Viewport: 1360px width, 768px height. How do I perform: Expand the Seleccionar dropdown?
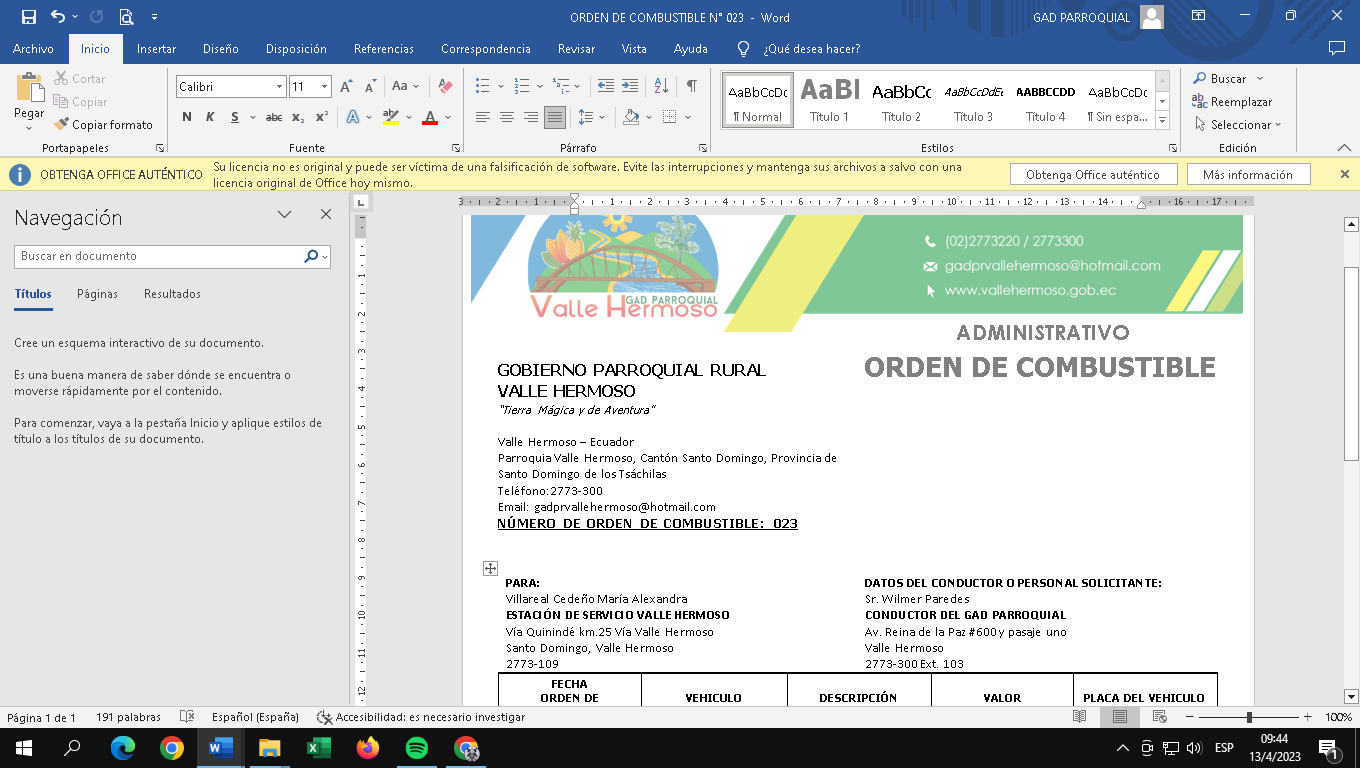click(x=1238, y=125)
